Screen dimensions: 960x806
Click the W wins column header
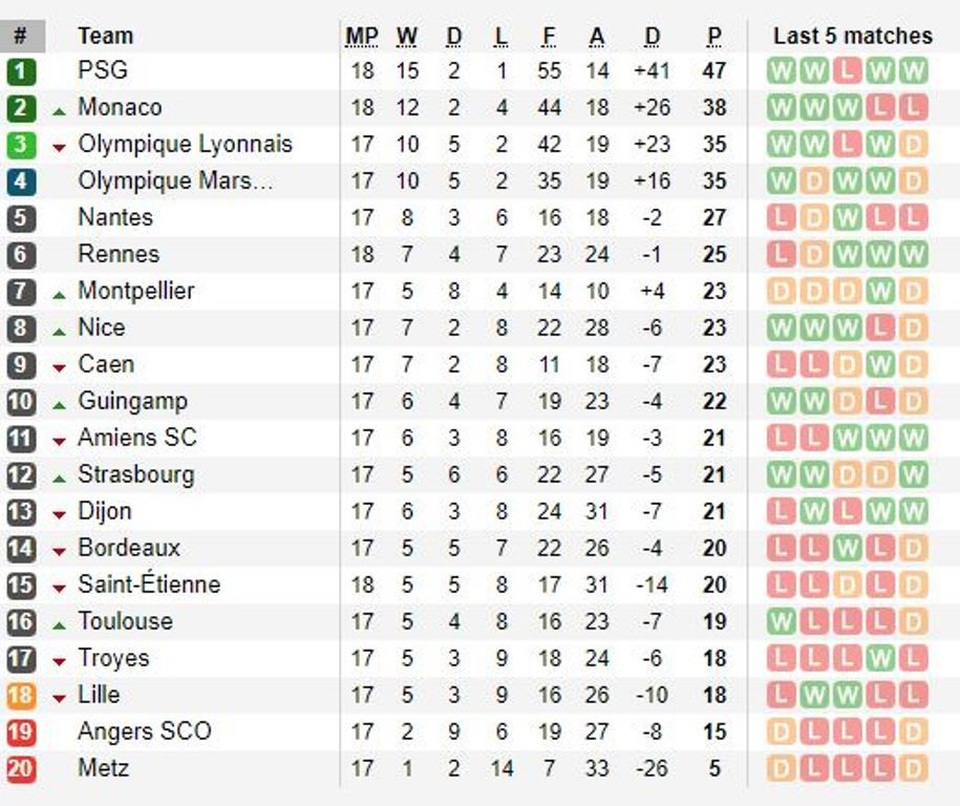406,37
